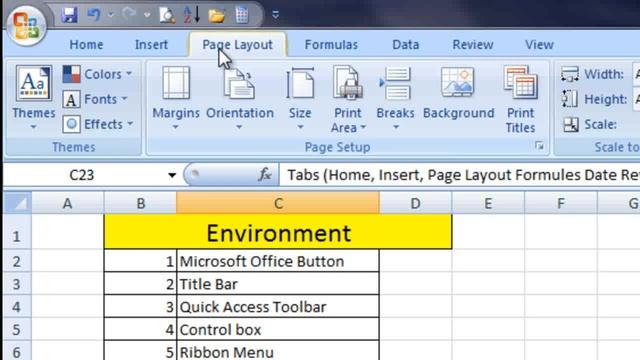This screenshot has height=360, width=640.
Task: Click the Width scale icon
Action: [x=570, y=75]
